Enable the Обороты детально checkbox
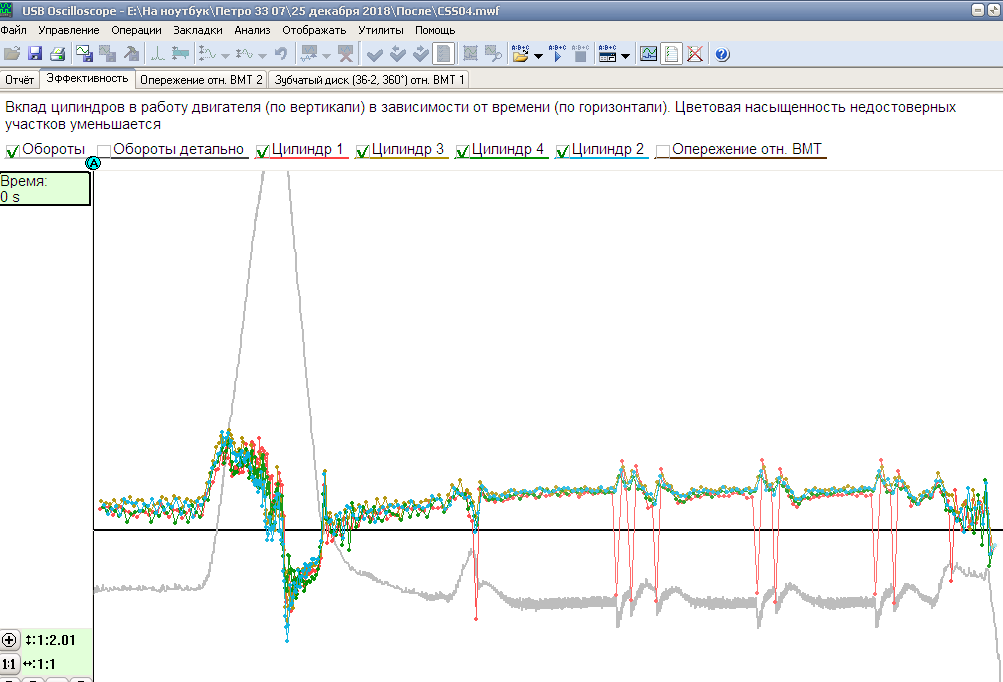Viewport: 1003px width, 682px height. tap(104, 151)
